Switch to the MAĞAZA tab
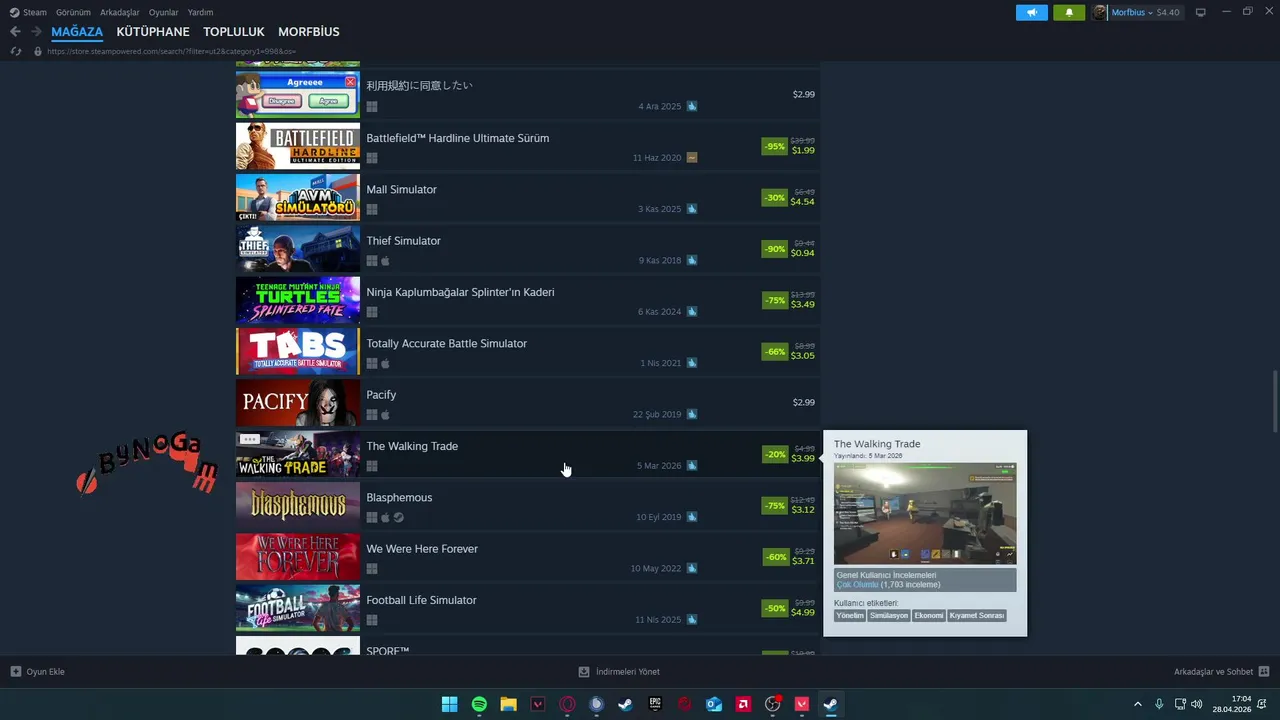This screenshot has height=720, width=1280. 77,32
